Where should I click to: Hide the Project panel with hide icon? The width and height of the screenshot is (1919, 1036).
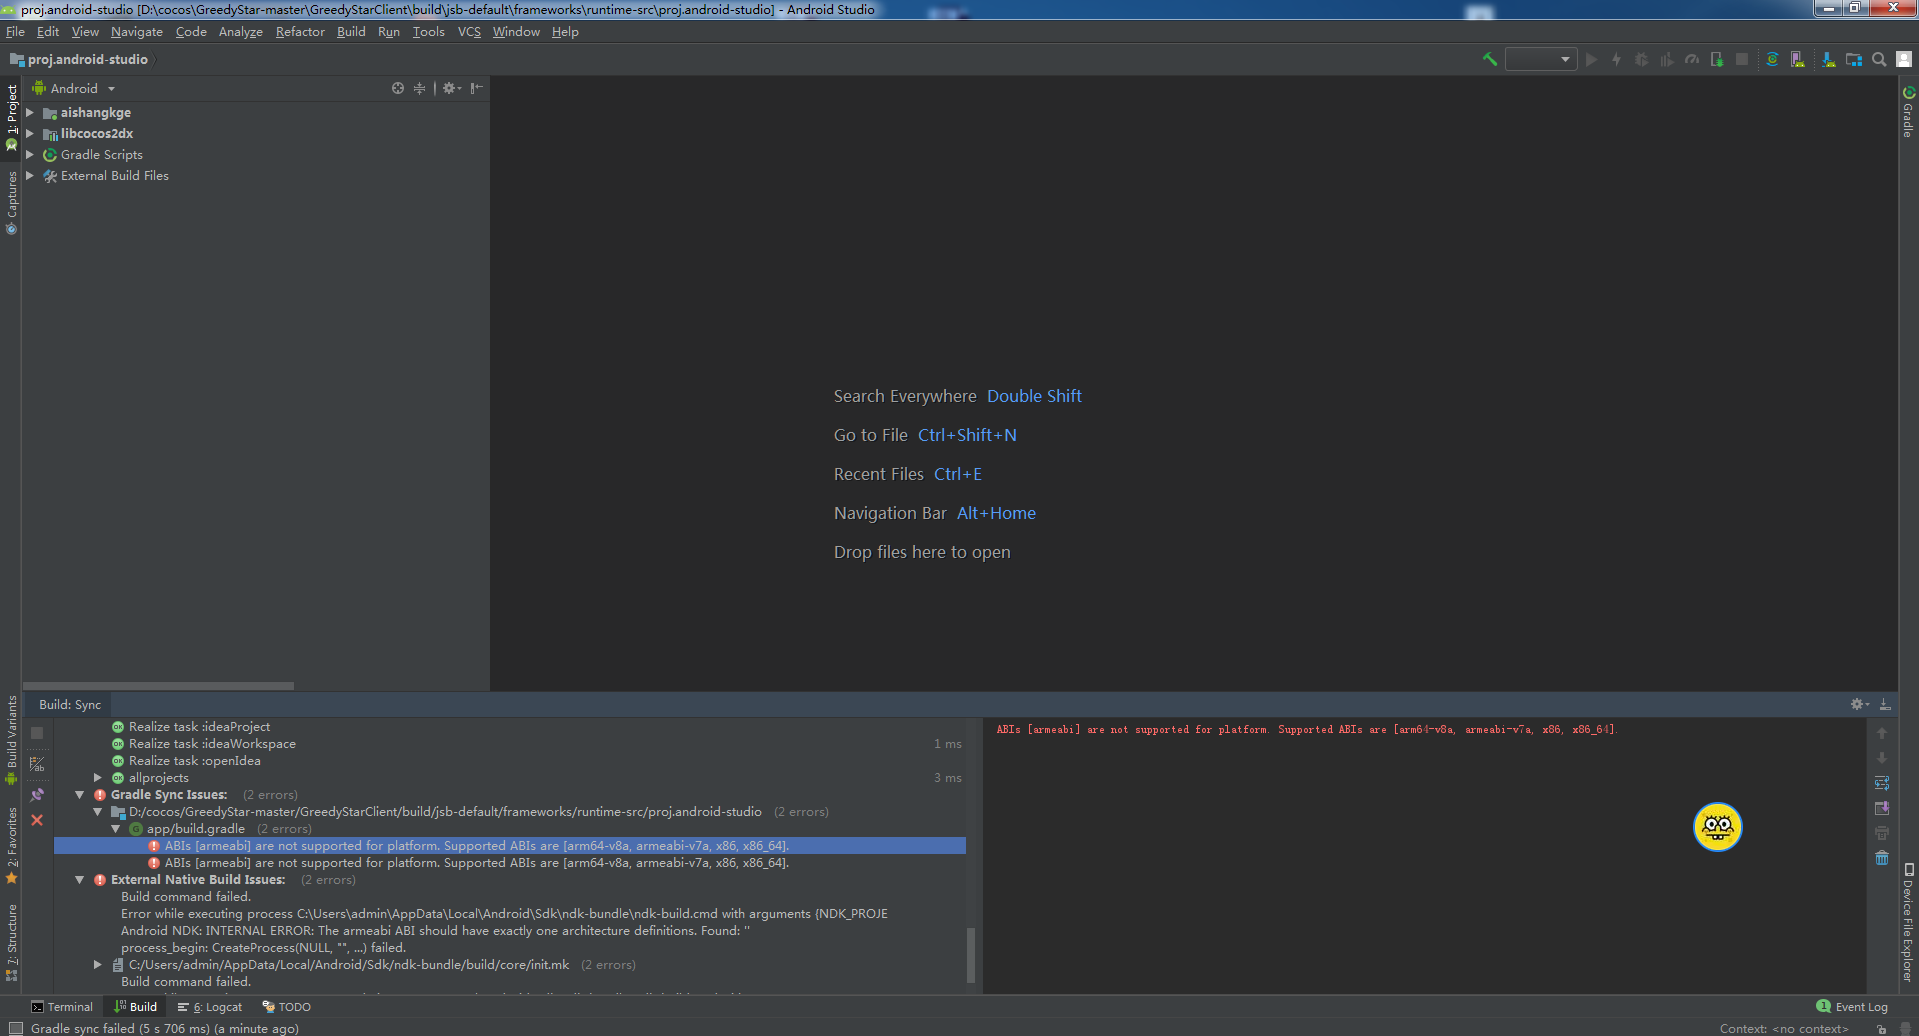477,88
